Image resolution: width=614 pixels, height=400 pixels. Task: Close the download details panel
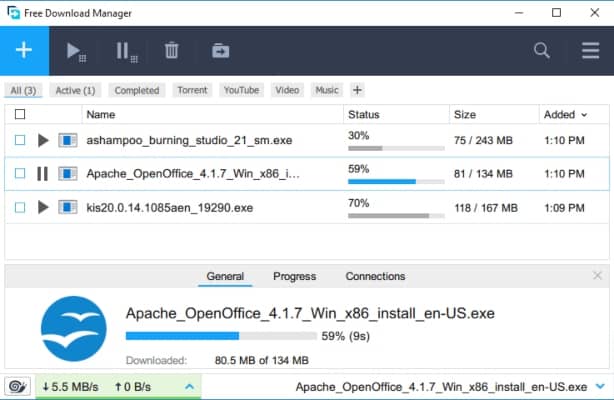[x=597, y=275]
